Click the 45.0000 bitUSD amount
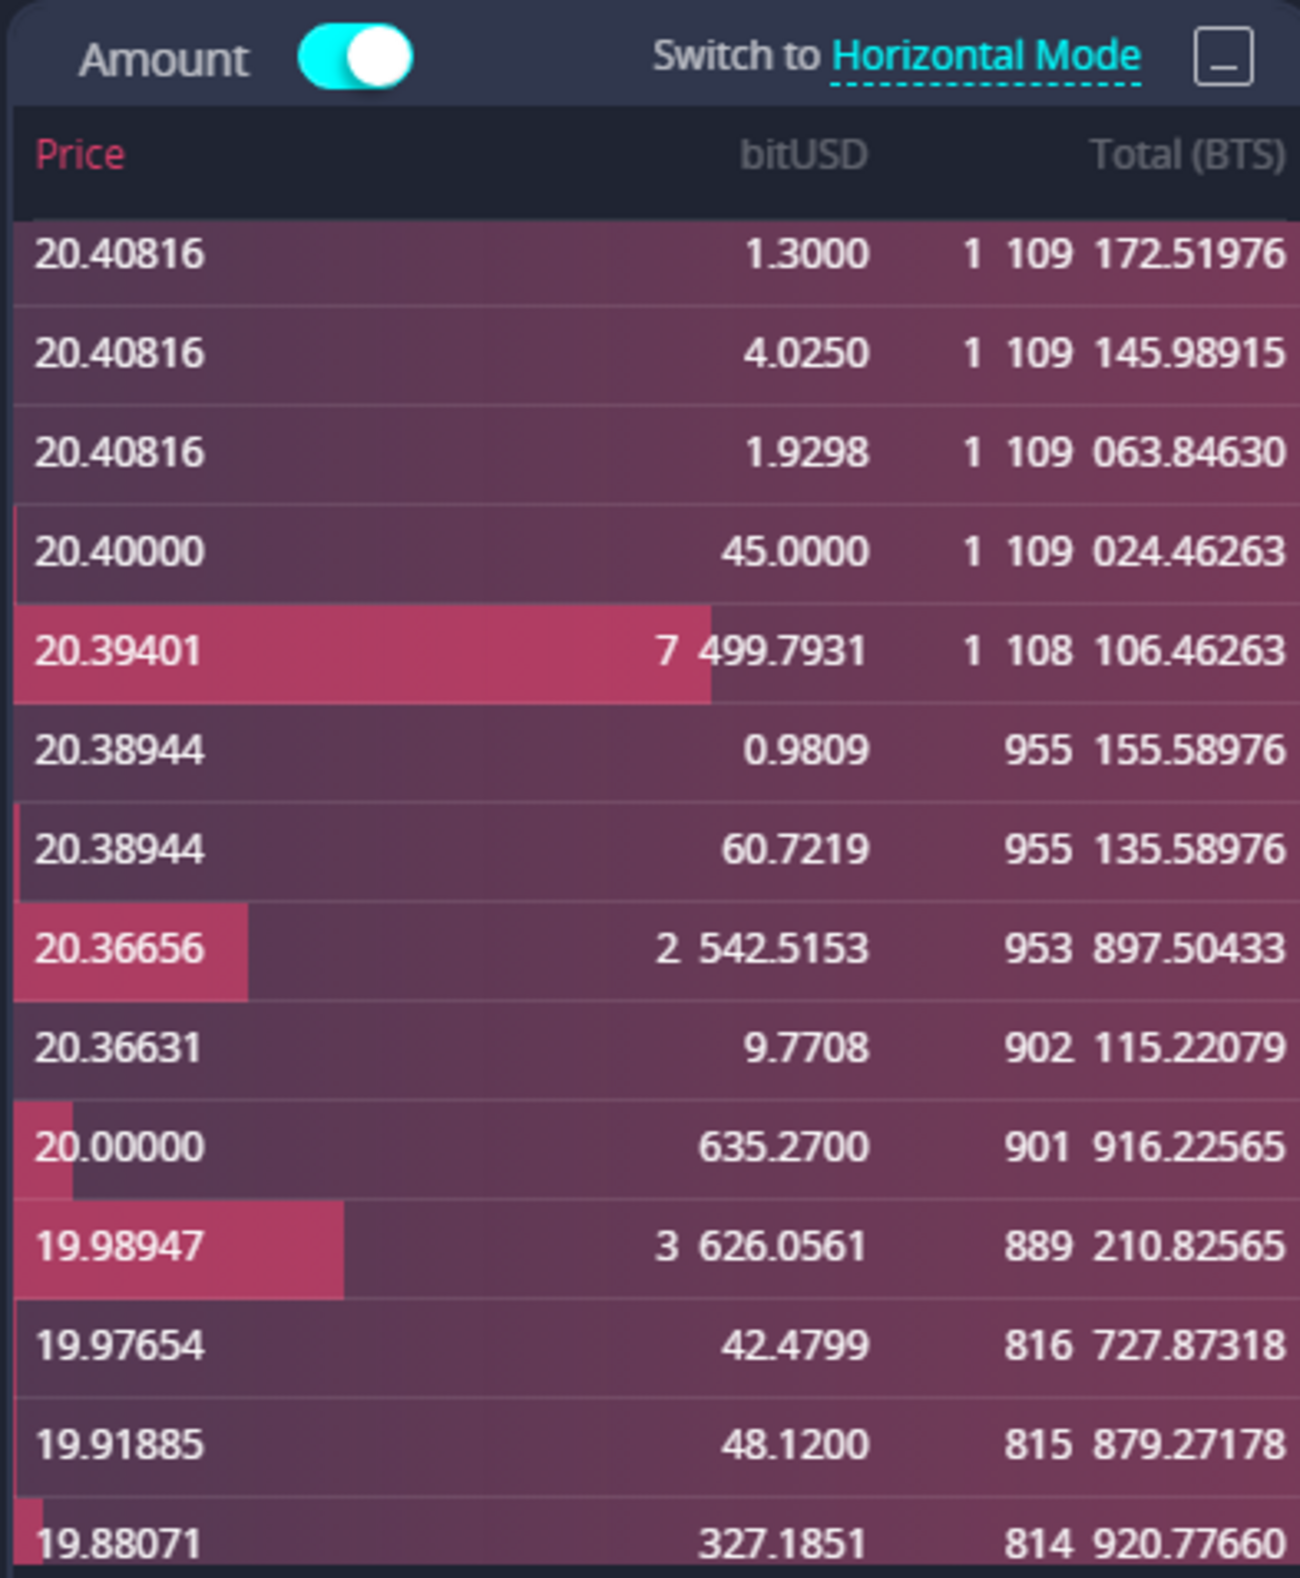The height and width of the screenshot is (1578, 1300). tap(795, 551)
